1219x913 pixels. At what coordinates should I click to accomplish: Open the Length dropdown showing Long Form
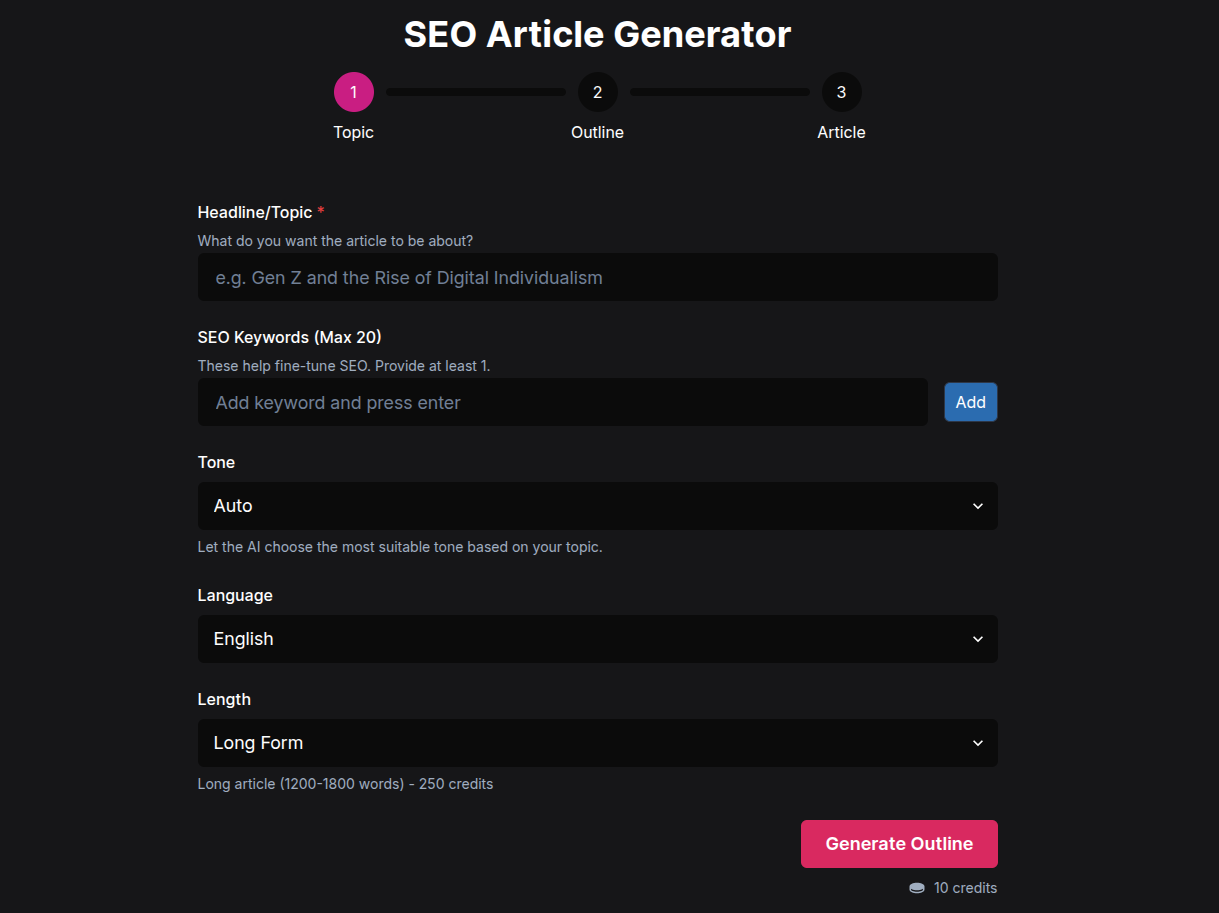pyautogui.click(x=597, y=743)
